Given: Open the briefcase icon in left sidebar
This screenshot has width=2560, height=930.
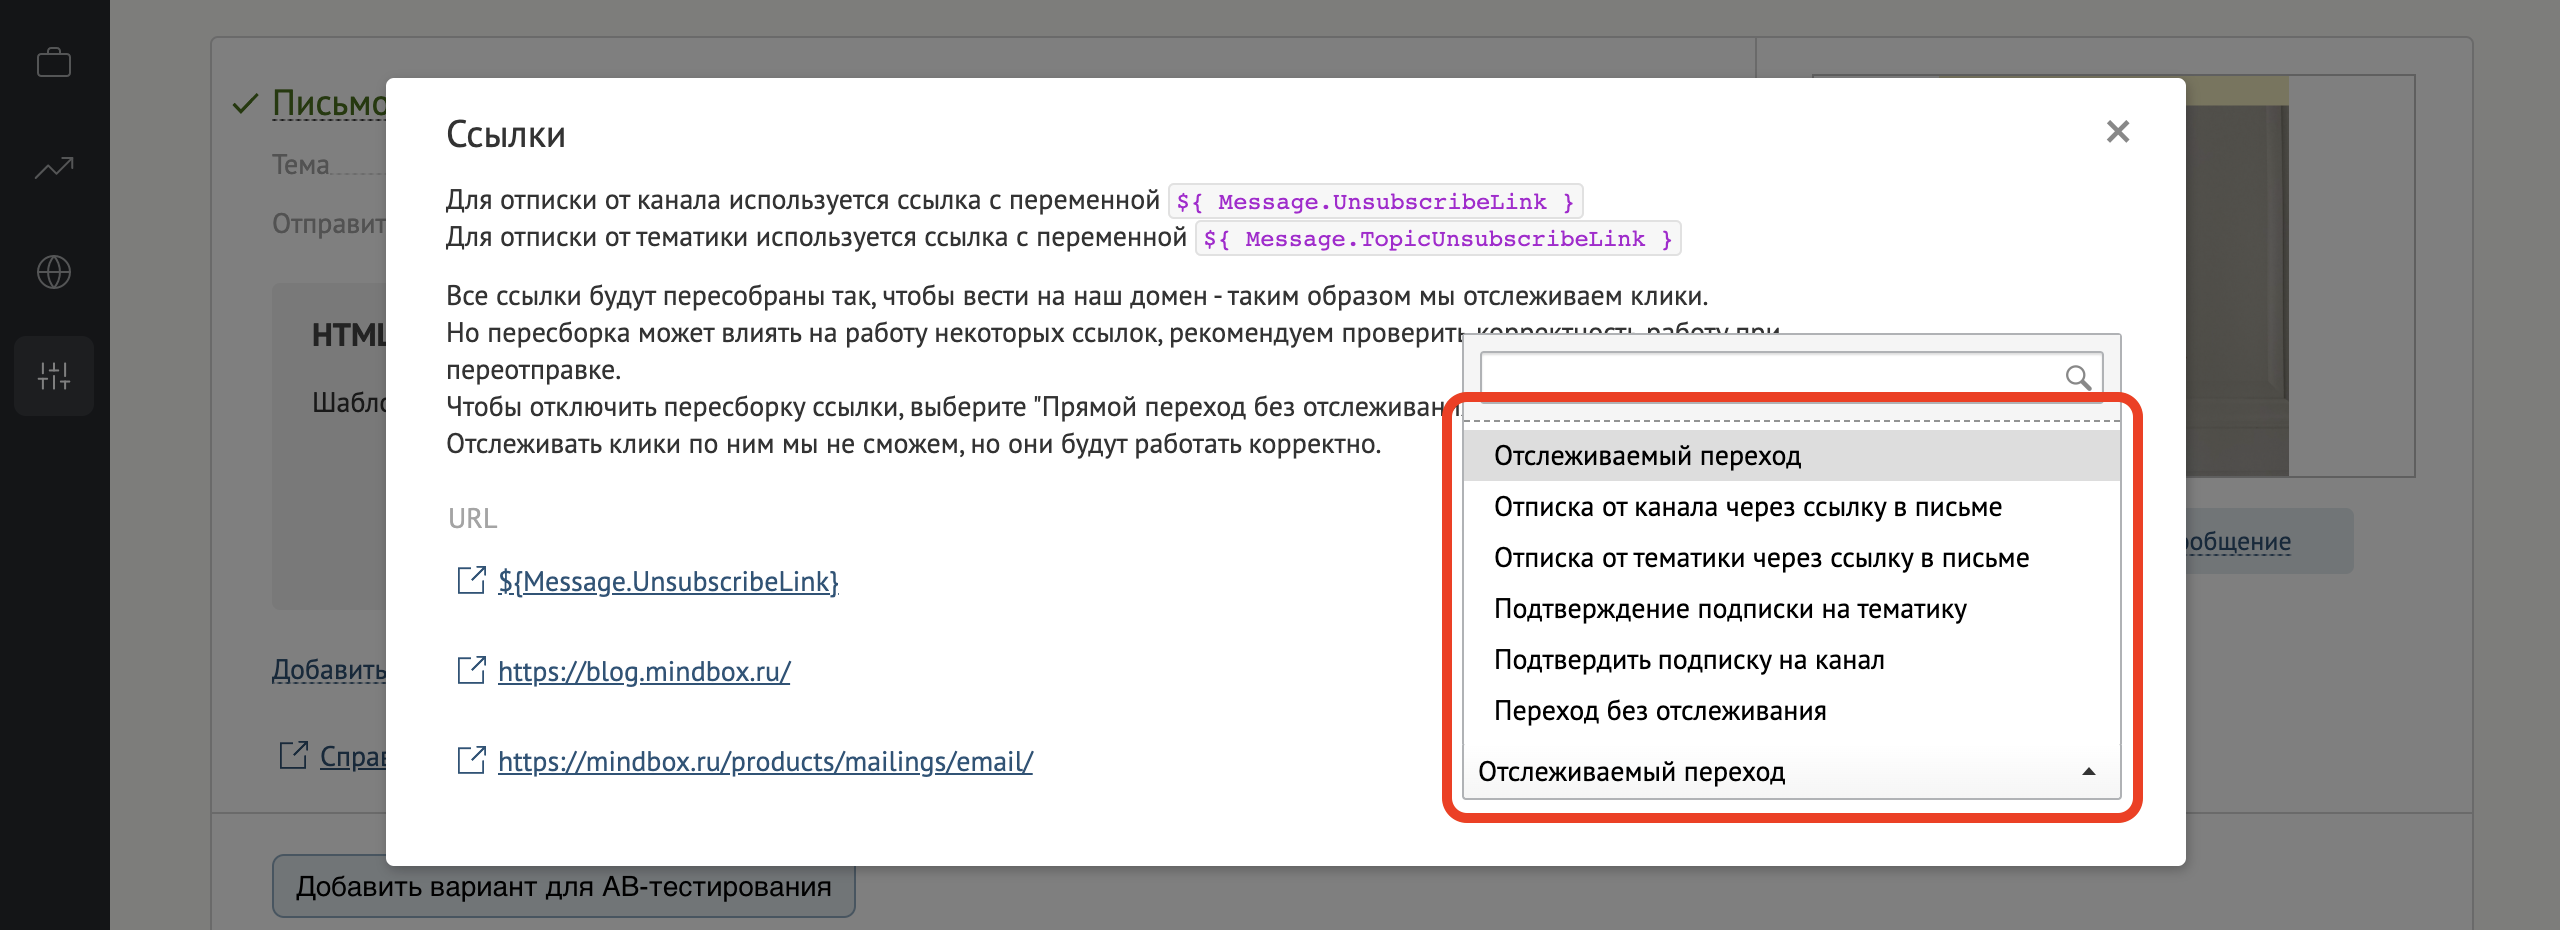Looking at the screenshot, I should click(x=54, y=63).
